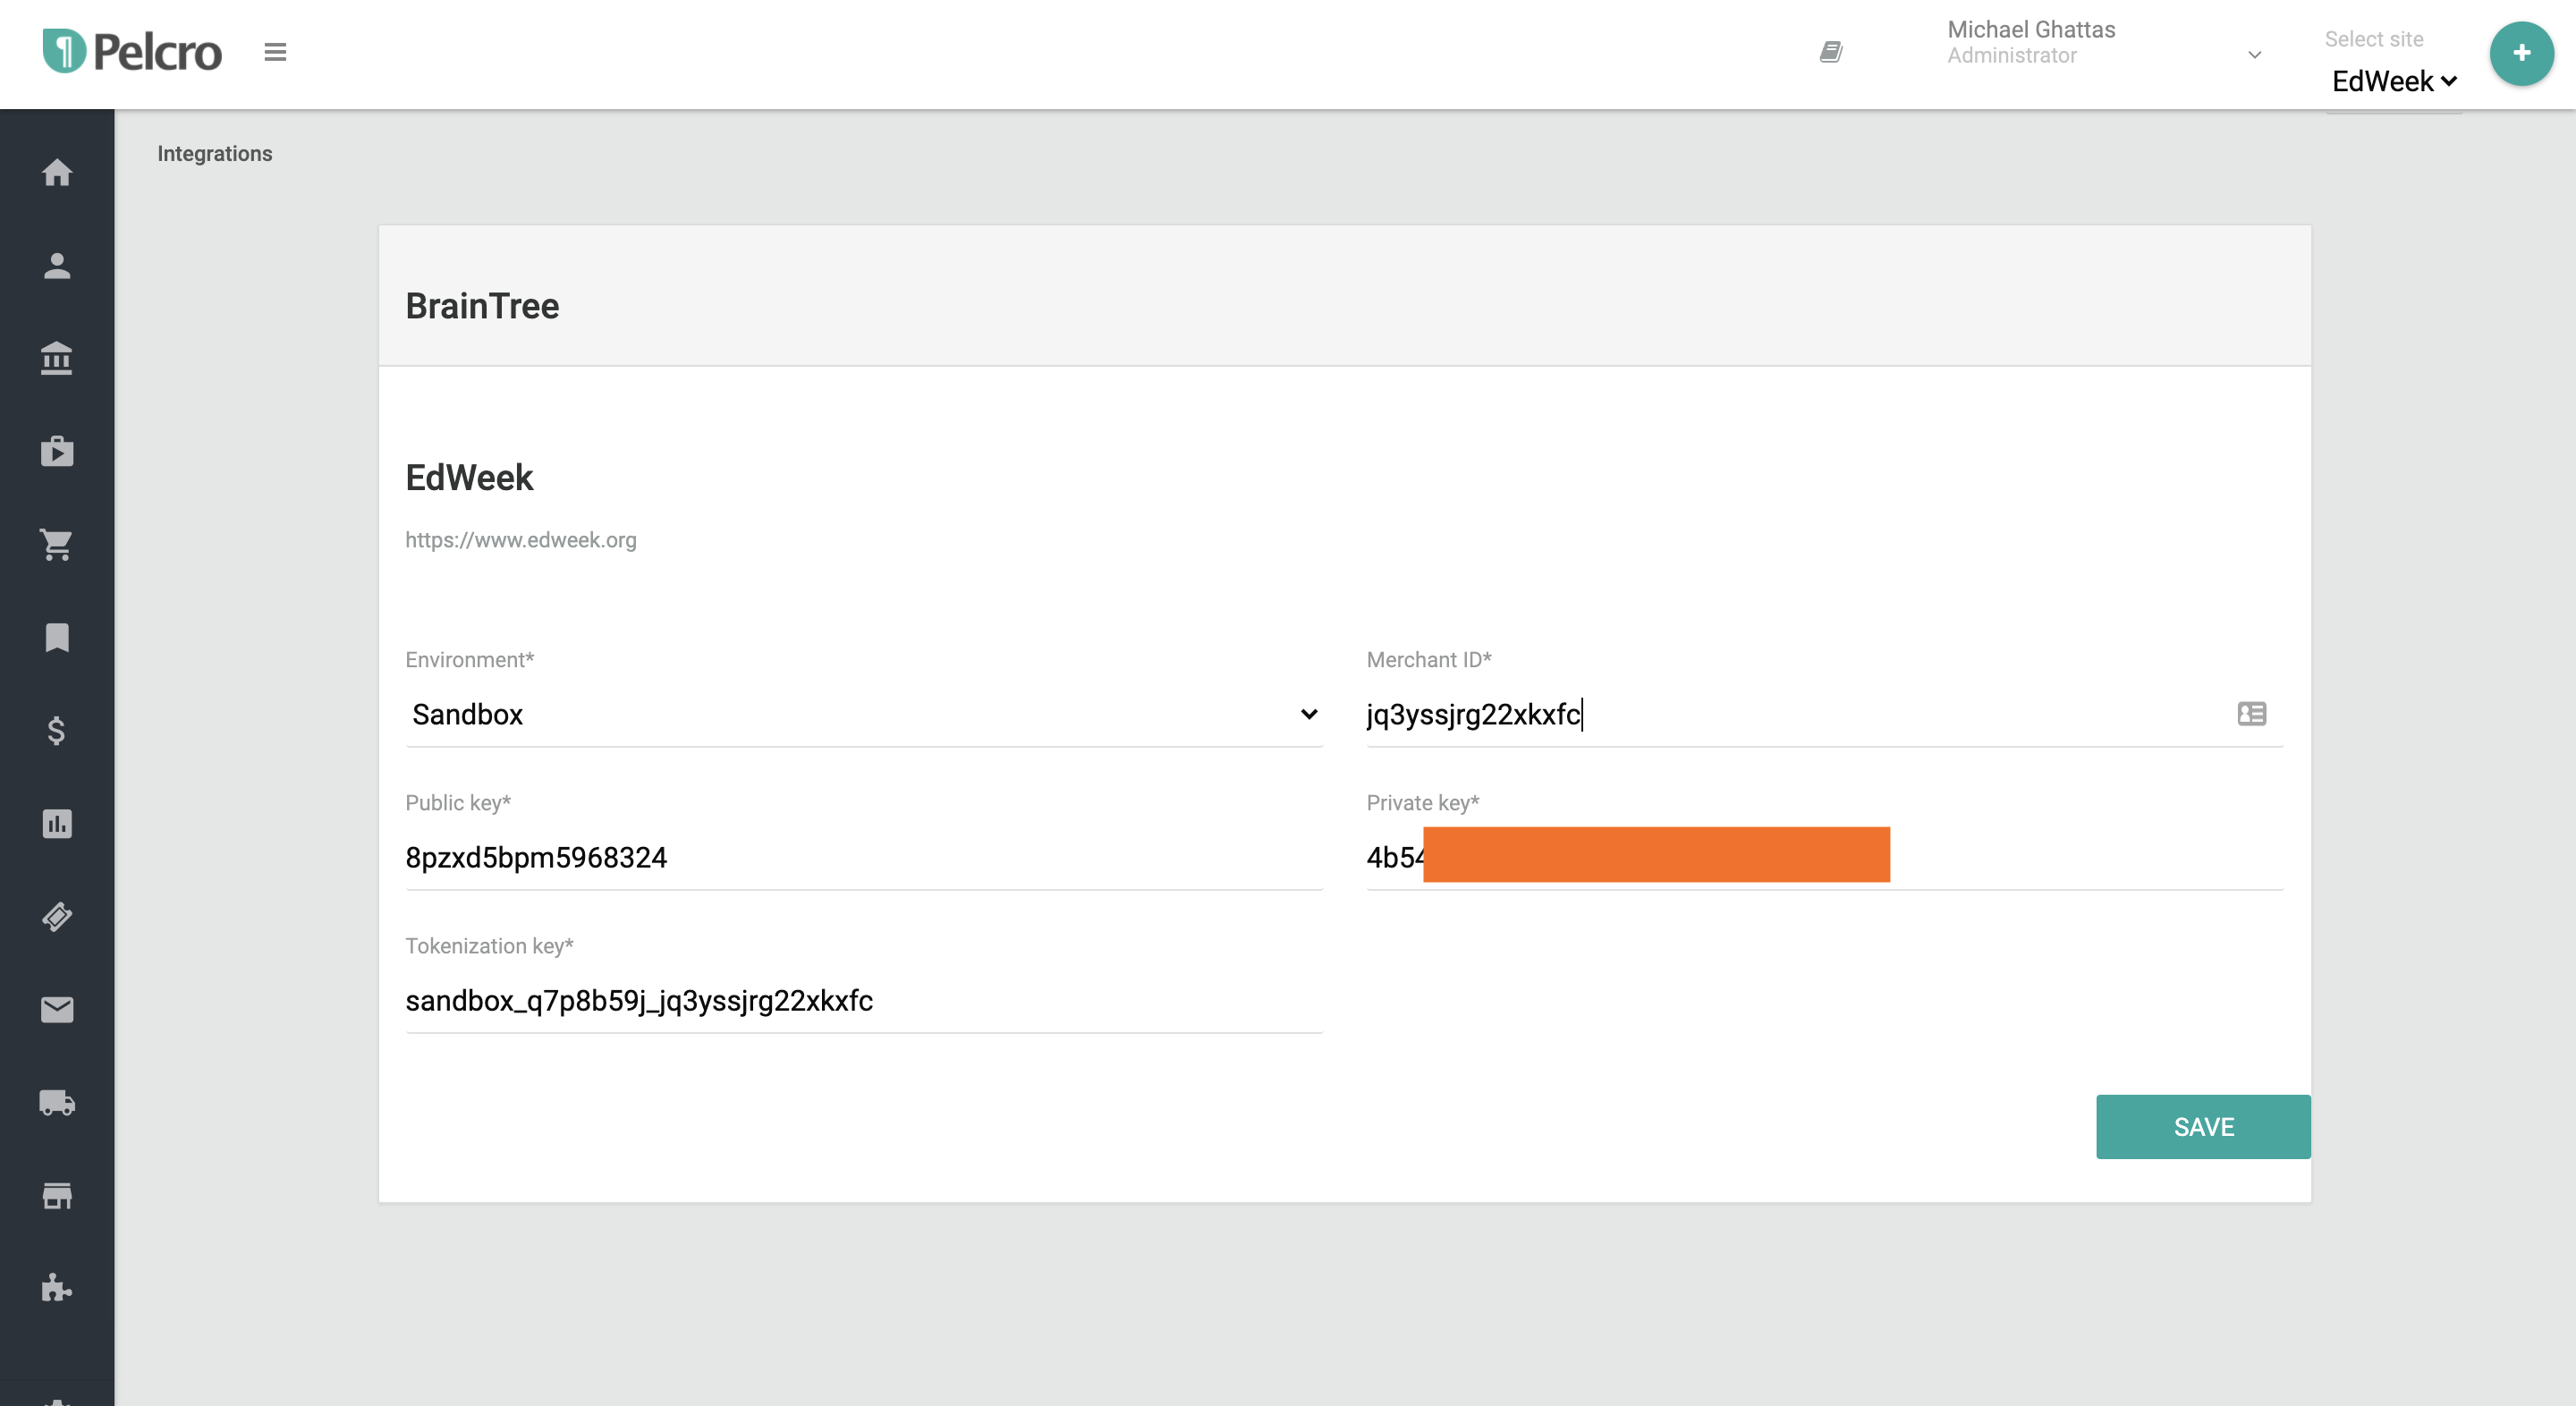Click into the Public key field
This screenshot has width=2576, height=1406.
[863, 857]
